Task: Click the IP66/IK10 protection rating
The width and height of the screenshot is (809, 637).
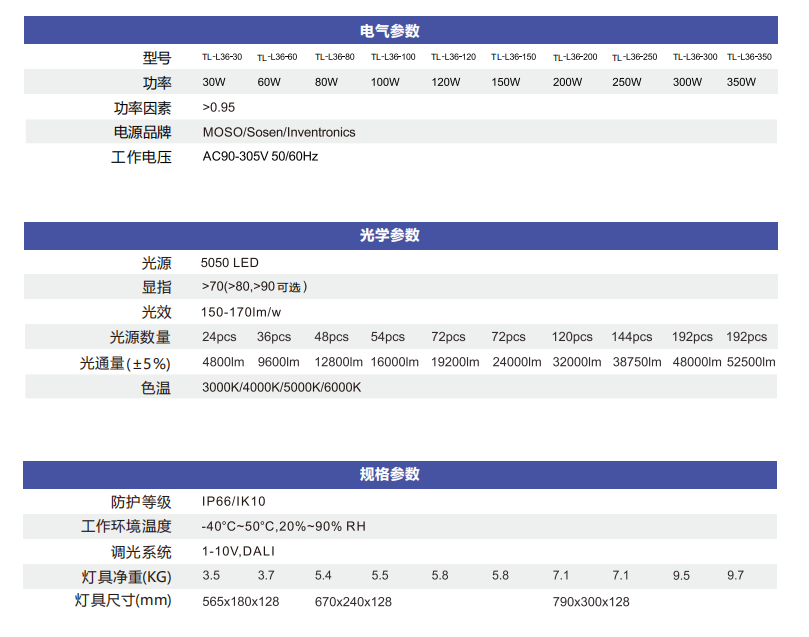Action: [x=234, y=501]
